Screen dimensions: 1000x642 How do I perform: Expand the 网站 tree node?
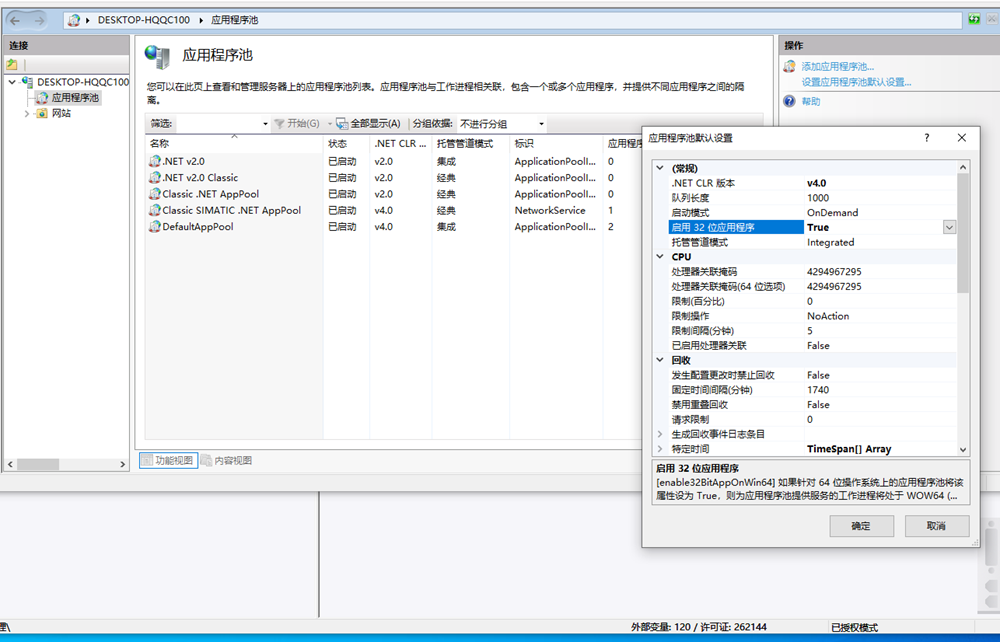[x=27, y=114]
